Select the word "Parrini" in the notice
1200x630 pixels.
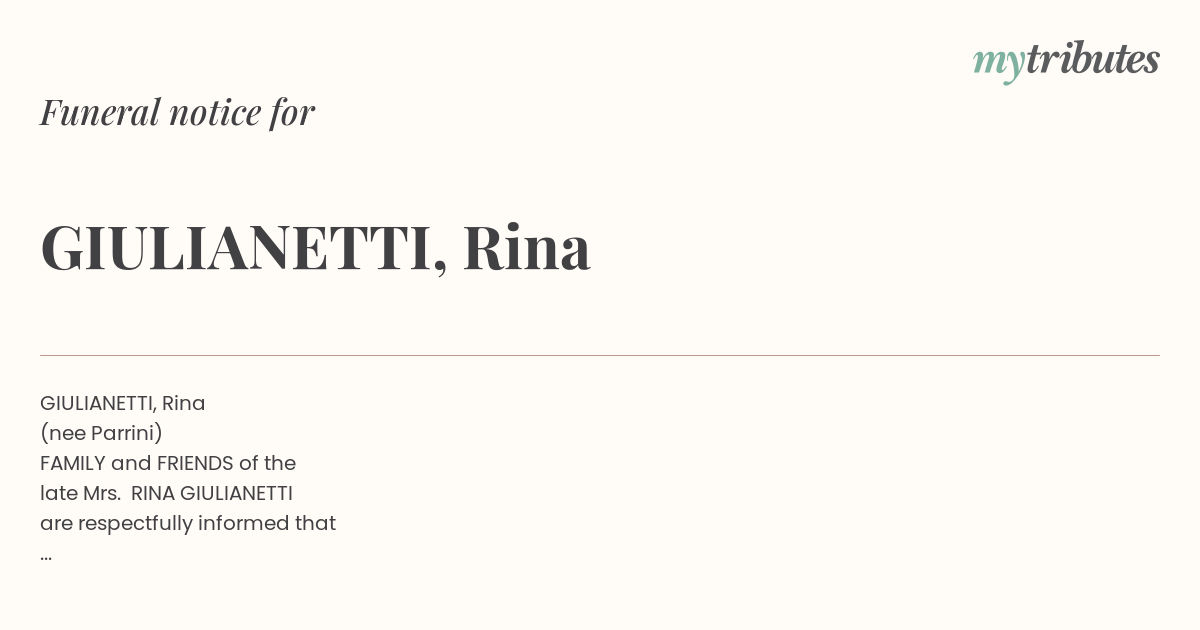point(122,434)
